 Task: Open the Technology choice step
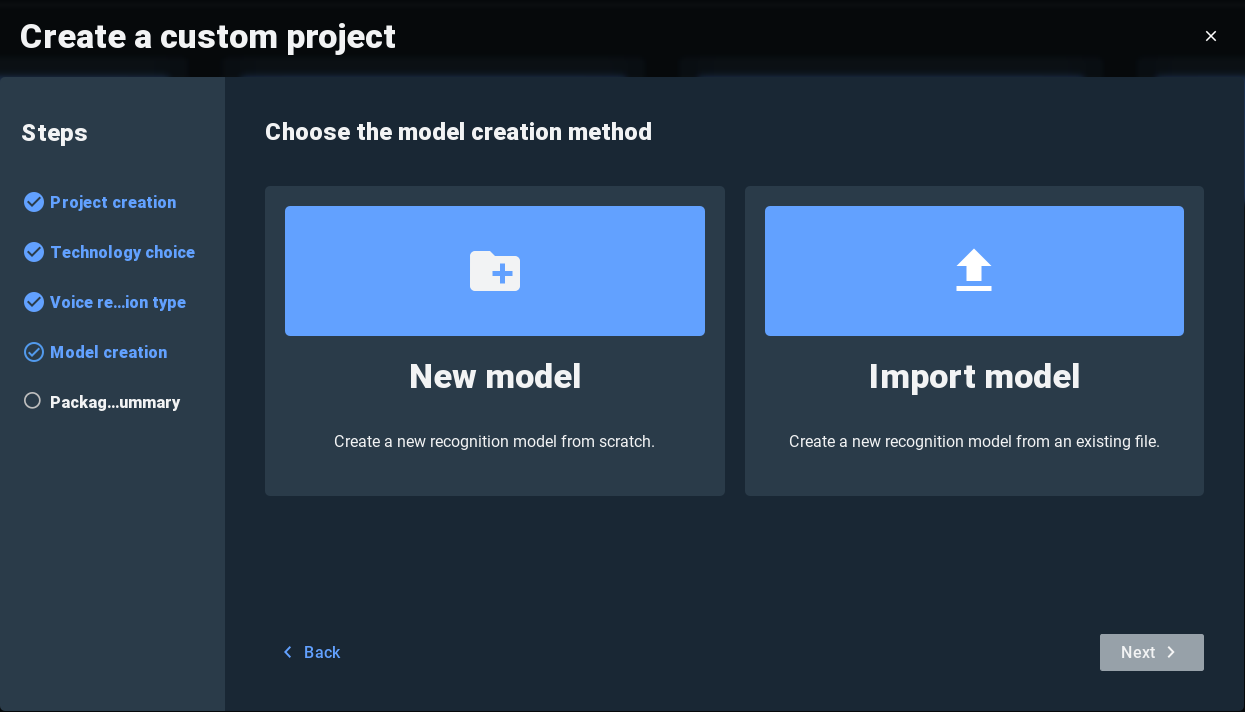click(122, 252)
